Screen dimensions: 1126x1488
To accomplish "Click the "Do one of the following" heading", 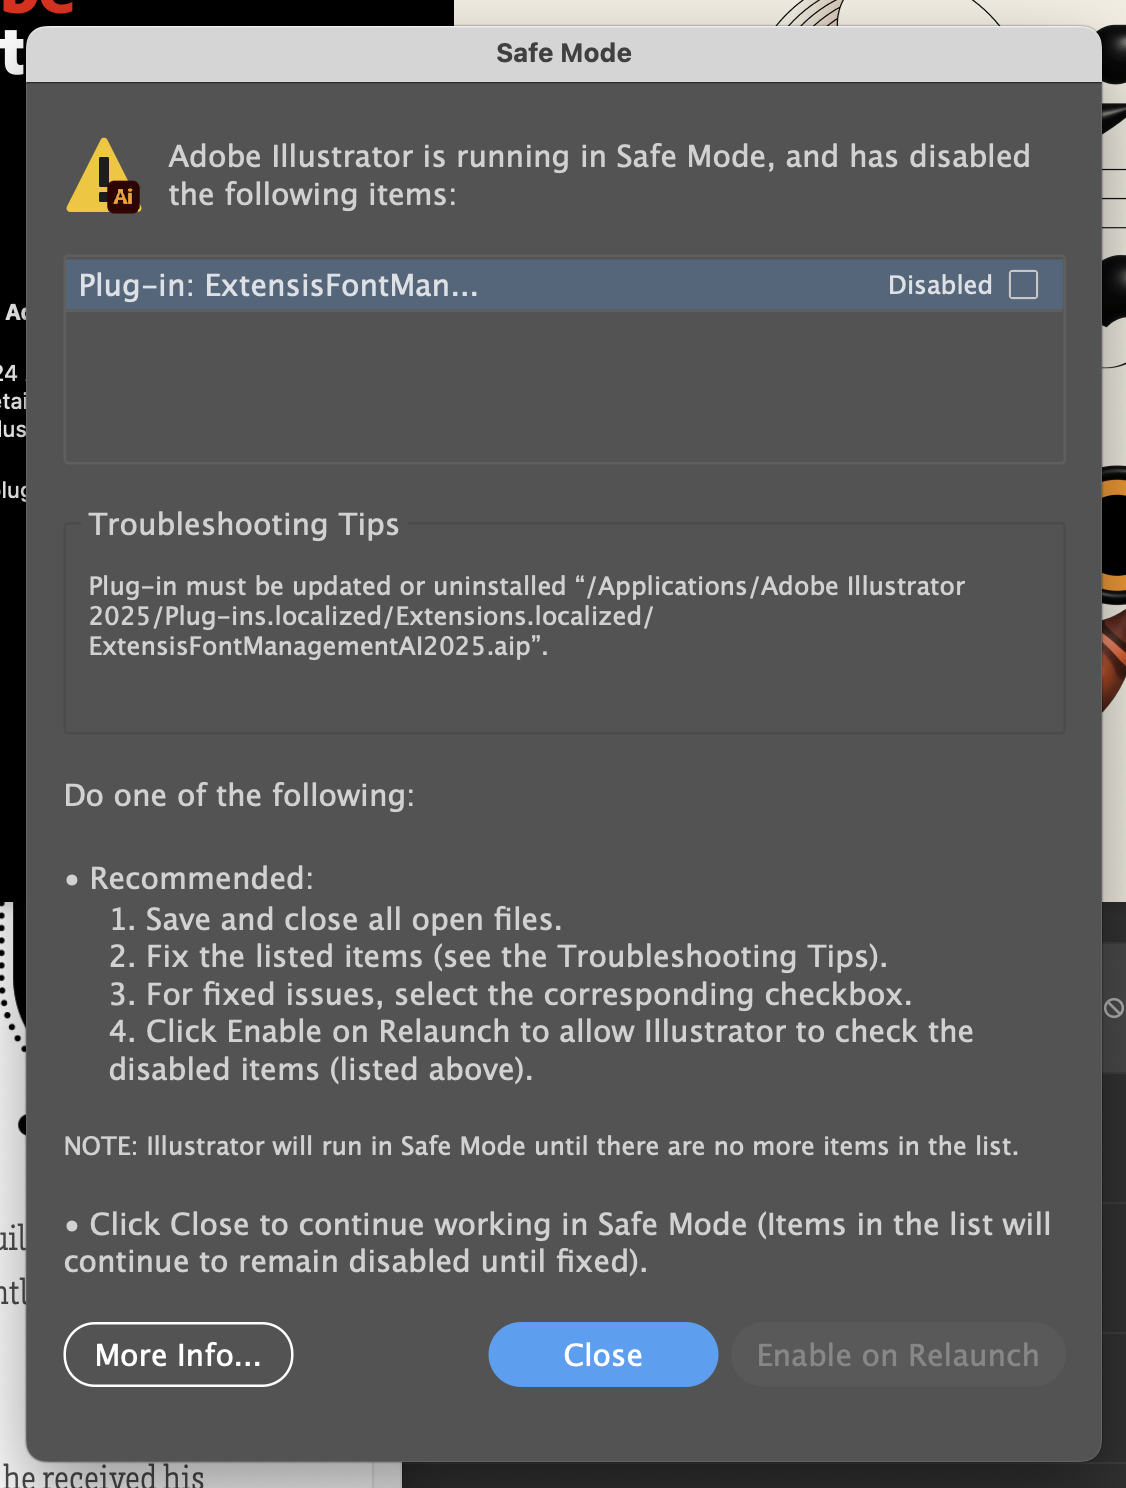I will pos(239,795).
